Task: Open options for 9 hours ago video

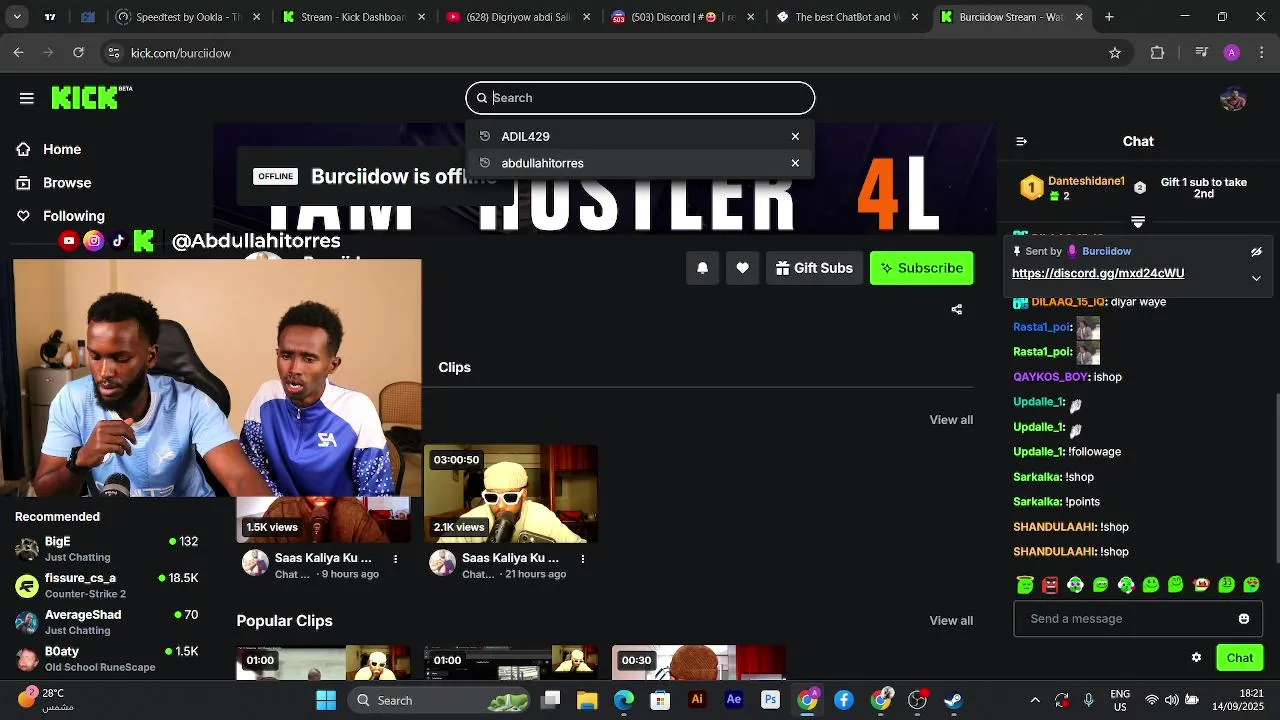Action: [x=395, y=559]
